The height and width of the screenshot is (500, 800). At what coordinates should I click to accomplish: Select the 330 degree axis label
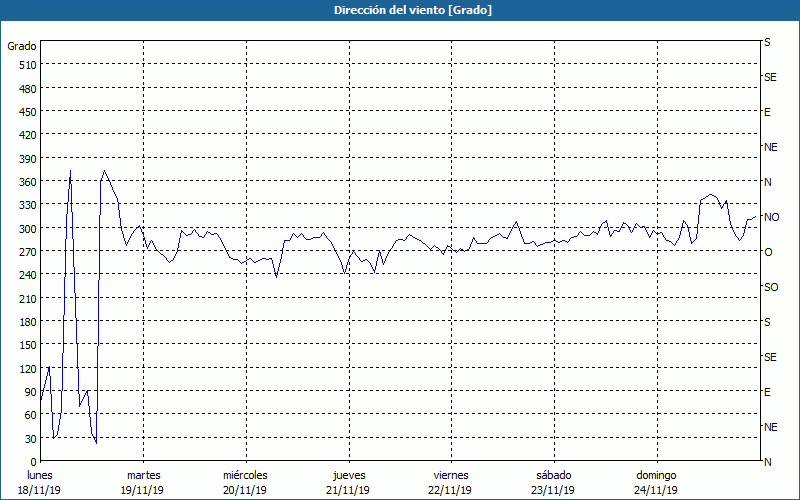coord(29,205)
